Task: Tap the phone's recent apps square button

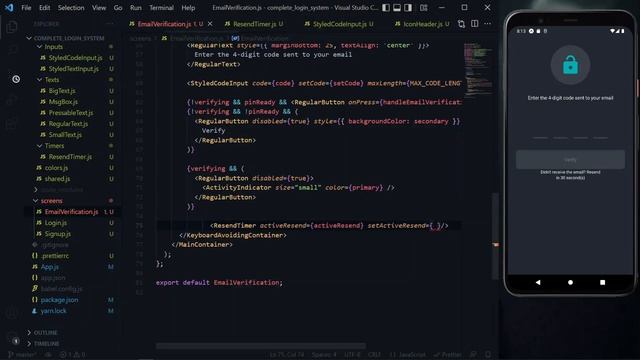Action: pyautogui.click(x=602, y=282)
